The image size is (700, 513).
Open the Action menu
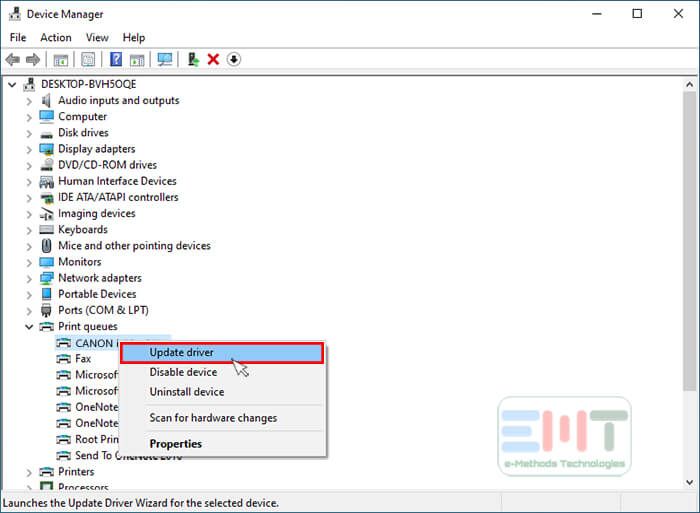pos(56,38)
